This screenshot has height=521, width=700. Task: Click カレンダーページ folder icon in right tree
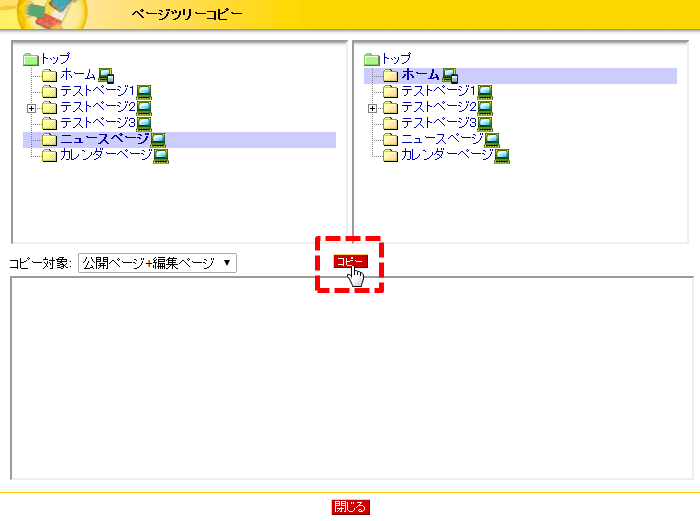pos(390,155)
